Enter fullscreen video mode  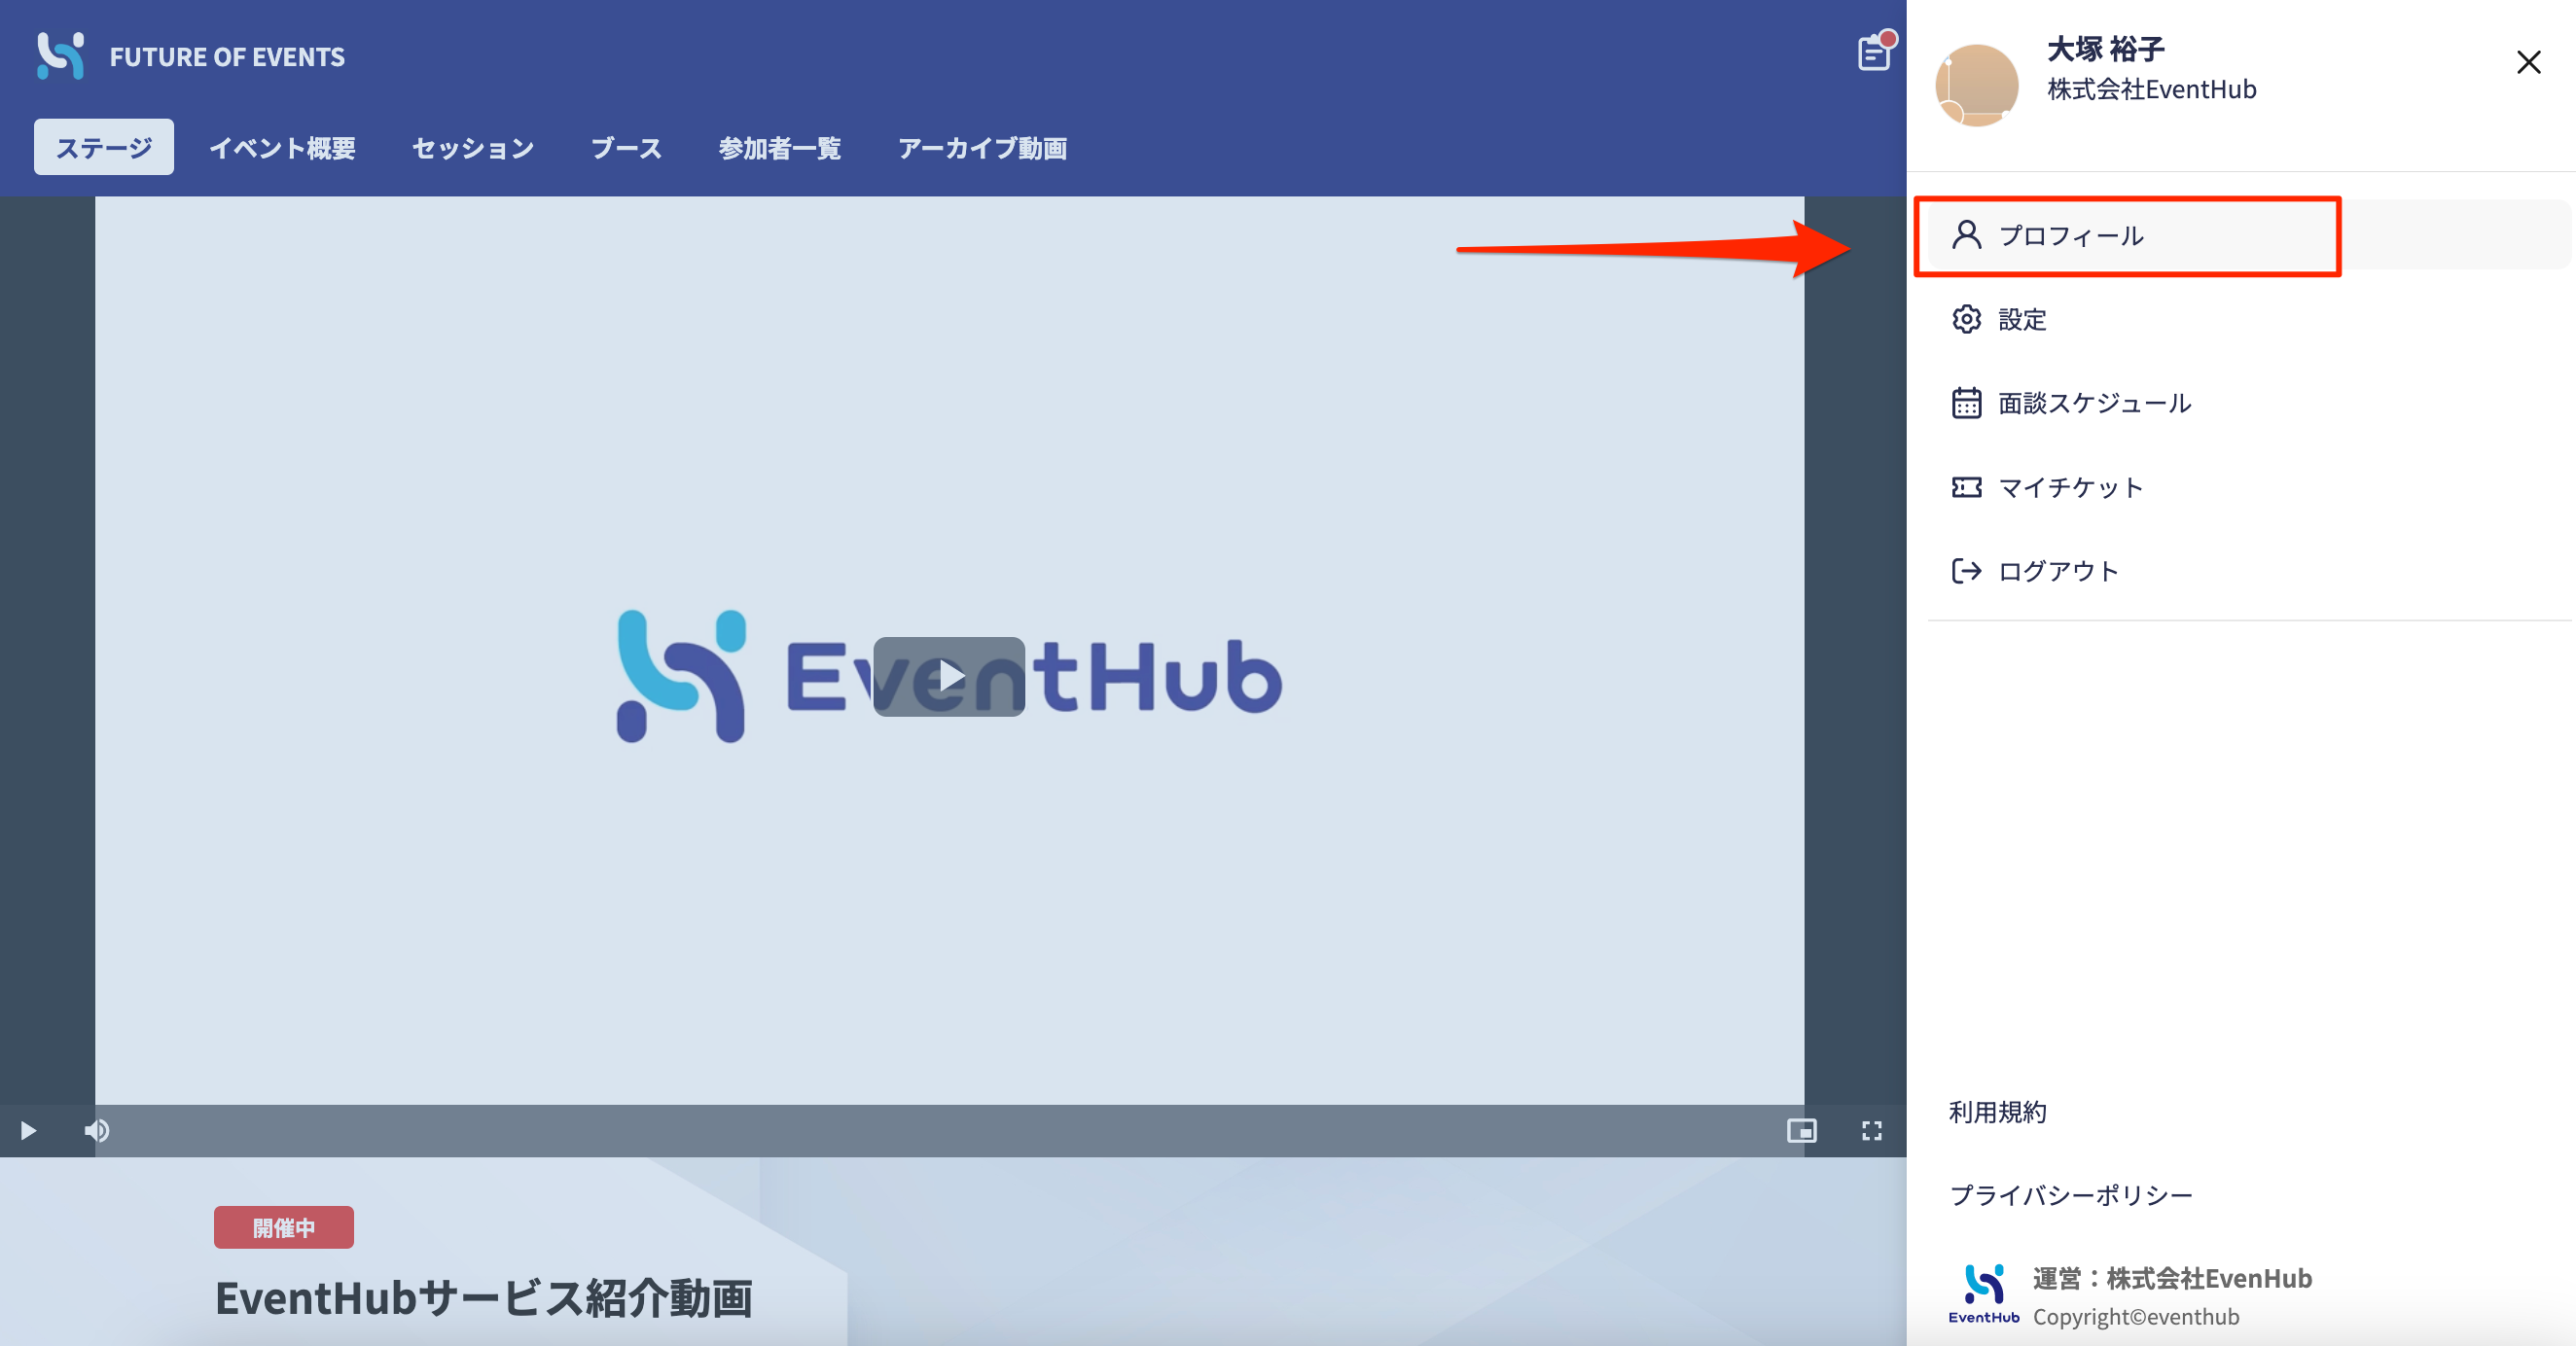(x=1872, y=1131)
